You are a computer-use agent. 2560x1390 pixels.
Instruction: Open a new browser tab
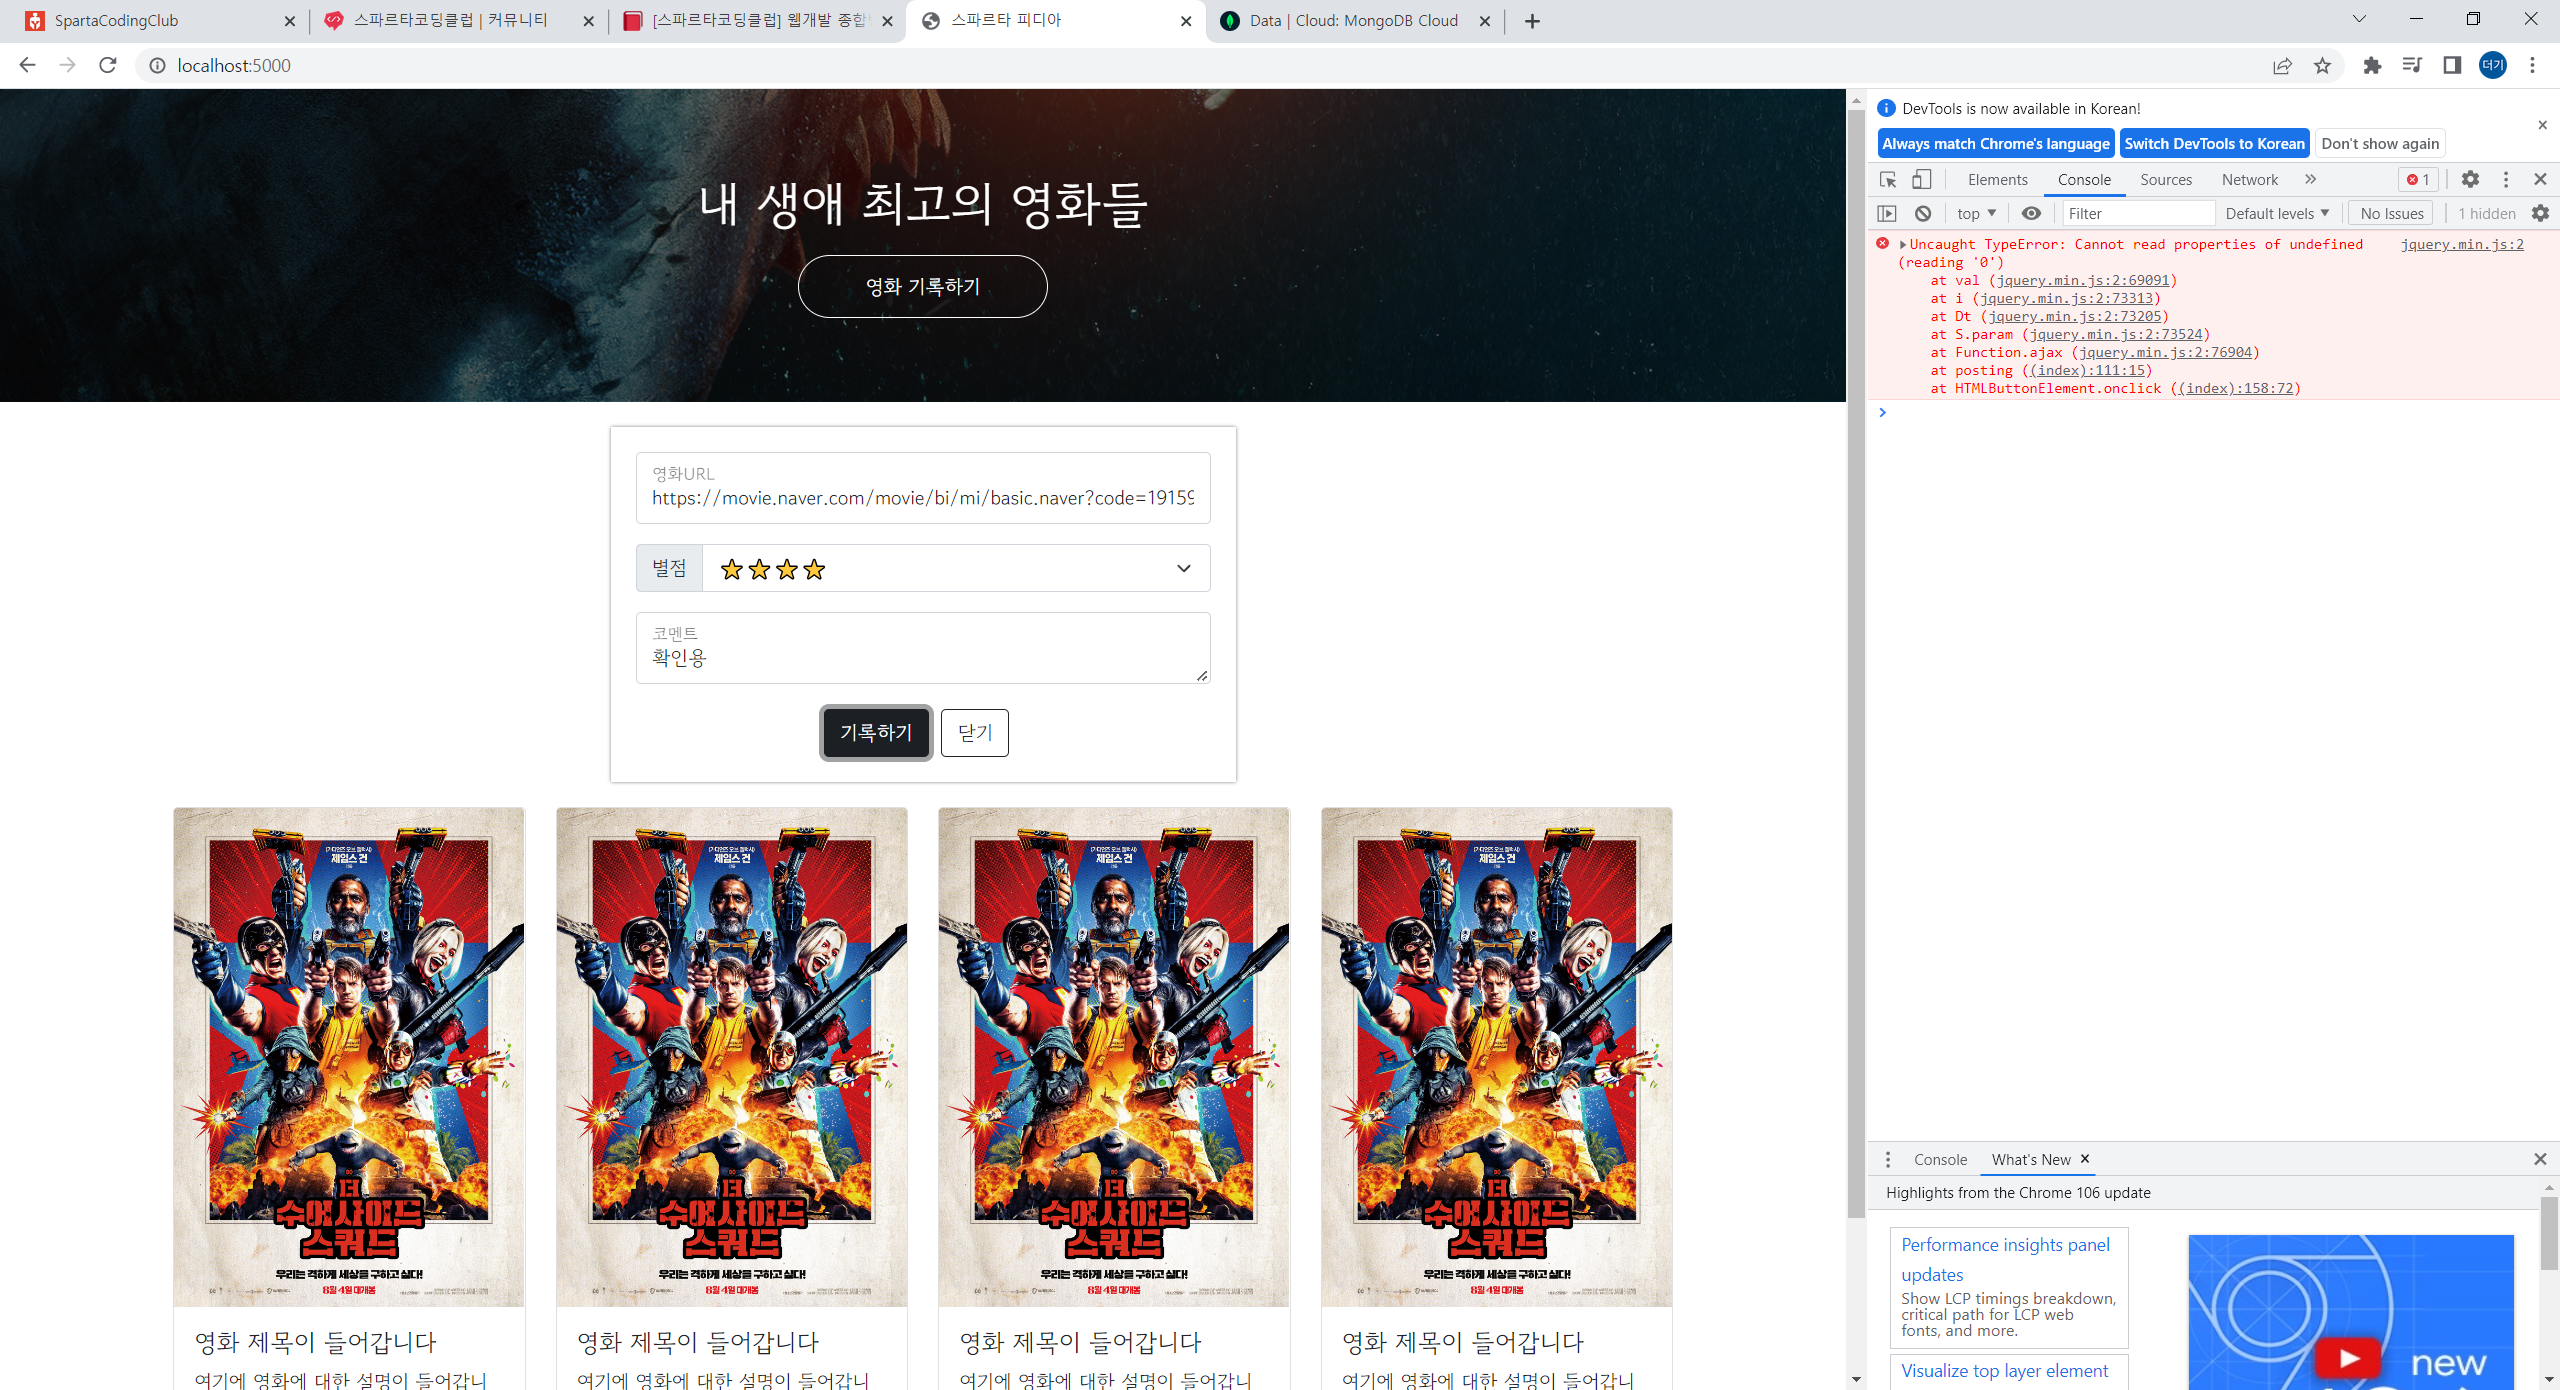(x=1532, y=21)
